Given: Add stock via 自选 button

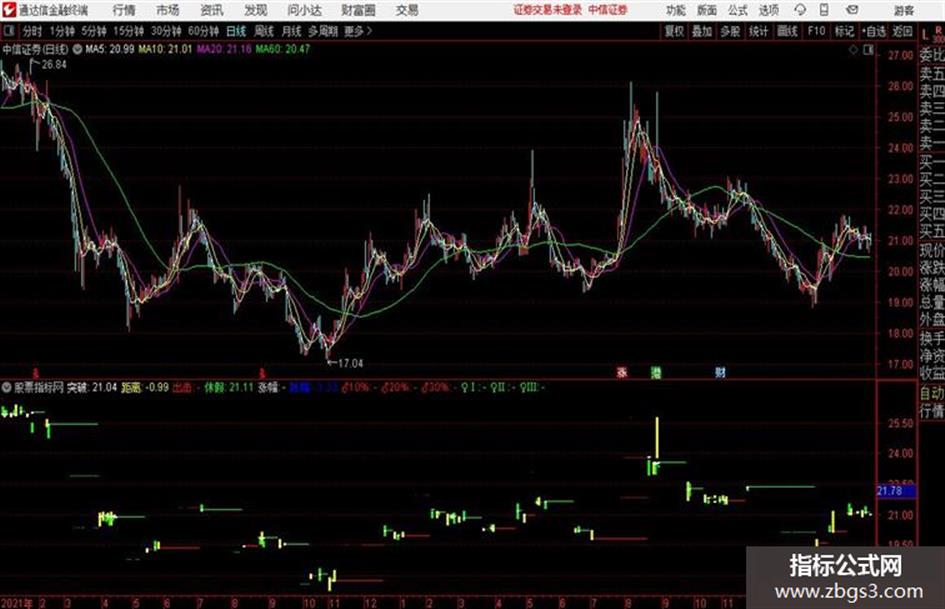Looking at the screenshot, I should click(874, 31).
